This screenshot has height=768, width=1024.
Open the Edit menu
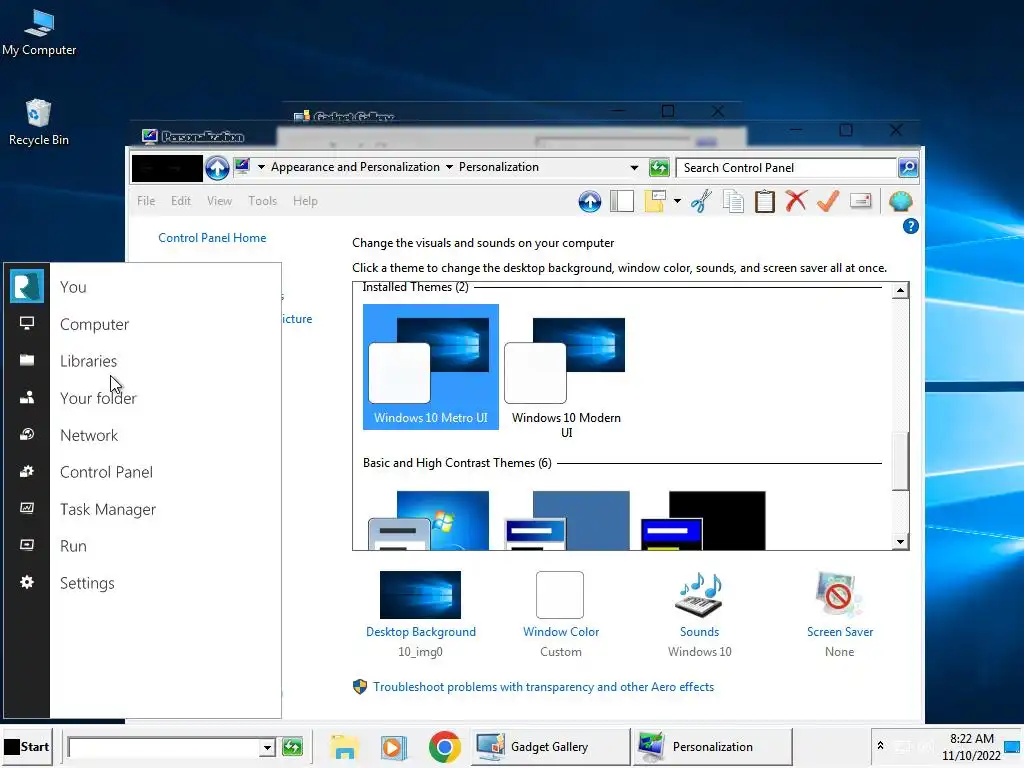click(x=181, y=201)
